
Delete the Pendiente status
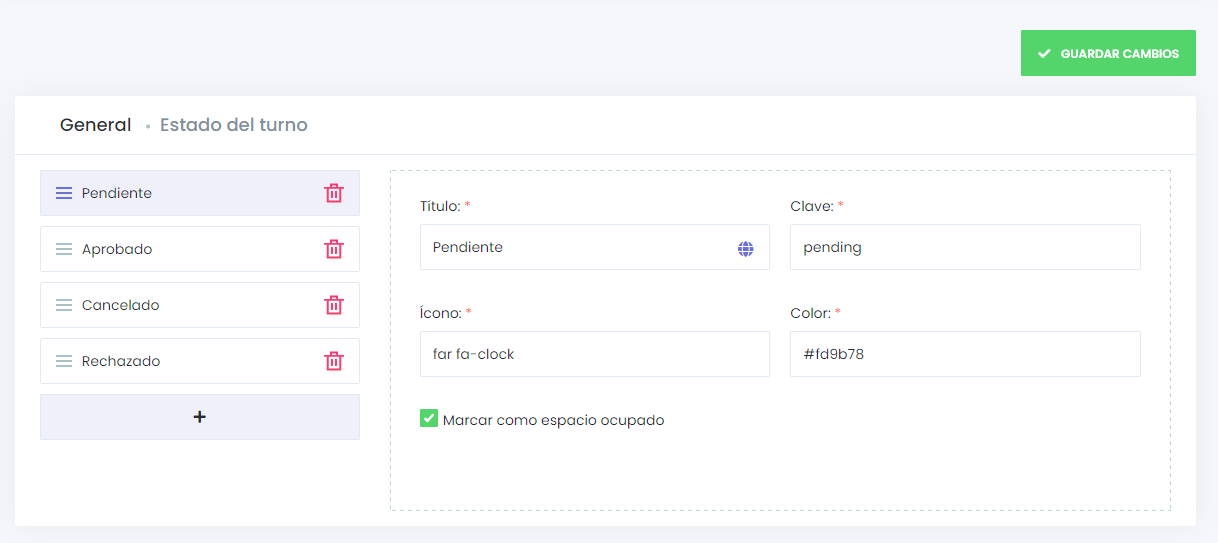(334, 193)
